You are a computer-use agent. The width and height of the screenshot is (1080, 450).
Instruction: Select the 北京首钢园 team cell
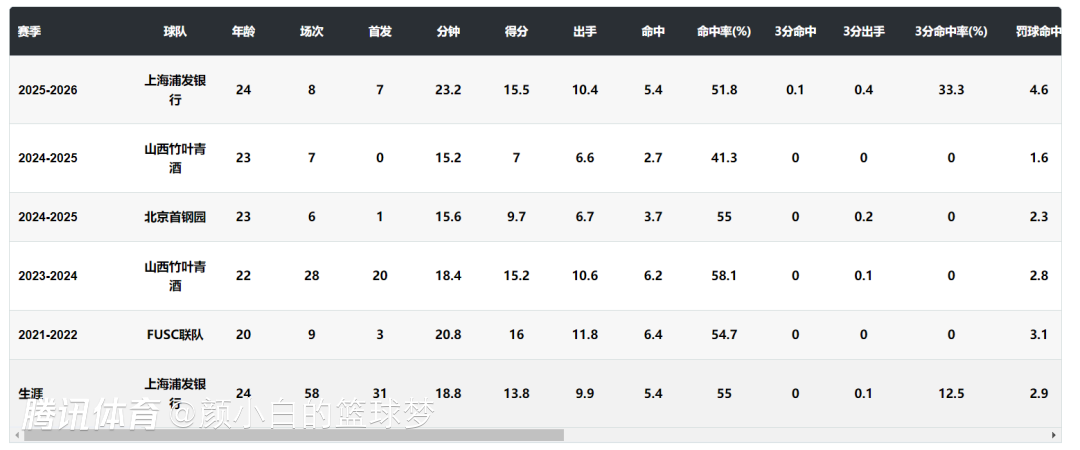pyautogui.click(x=176, y=217)
